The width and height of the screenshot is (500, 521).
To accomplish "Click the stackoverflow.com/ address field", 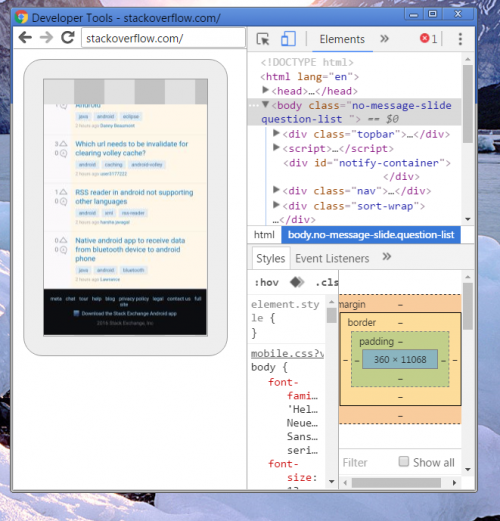I will pyautogui.click(x=163, y=38).
